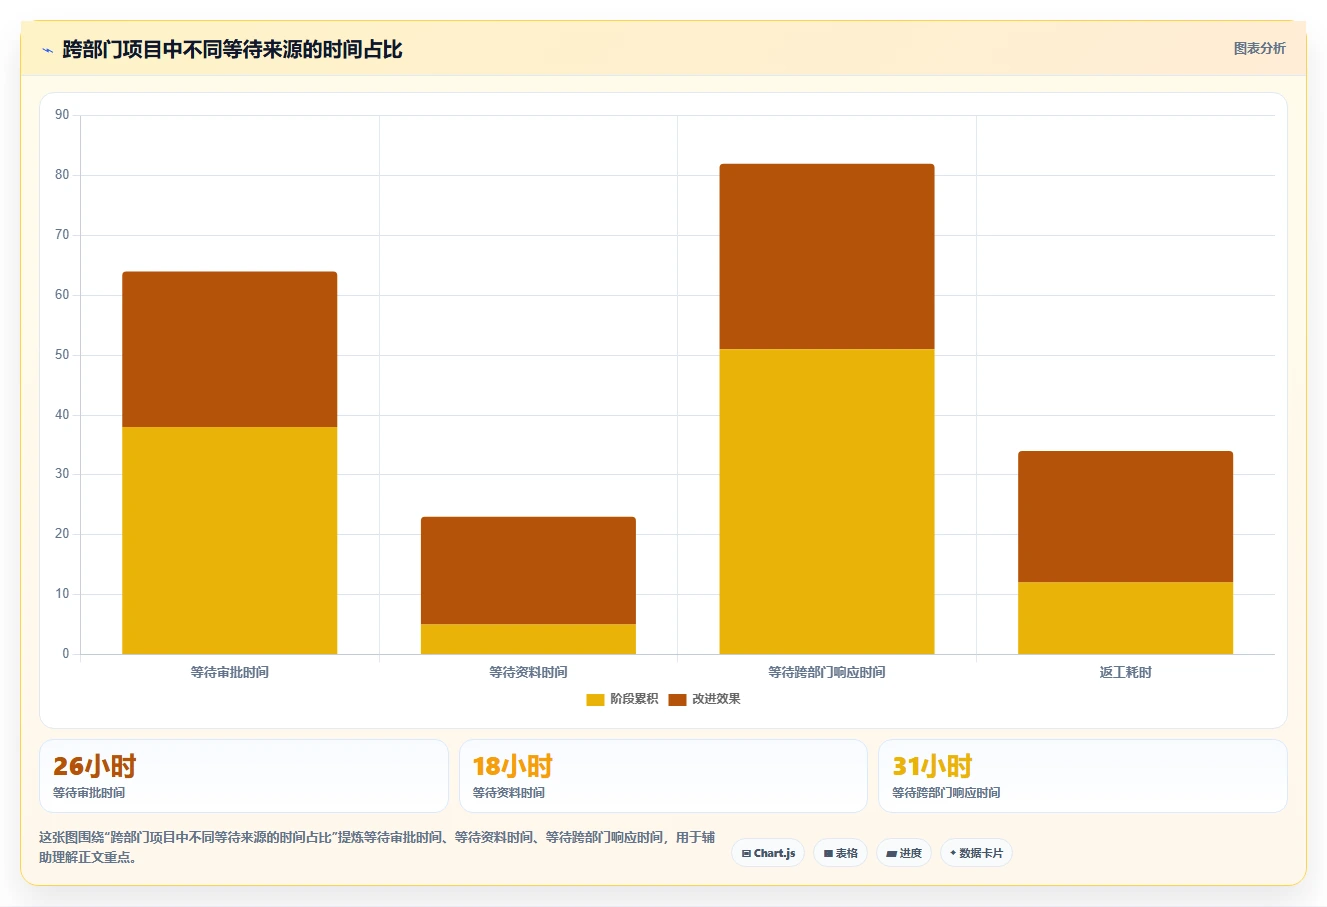Click the brown segment of 等待资料时间 bar

[x=528, y=570]
